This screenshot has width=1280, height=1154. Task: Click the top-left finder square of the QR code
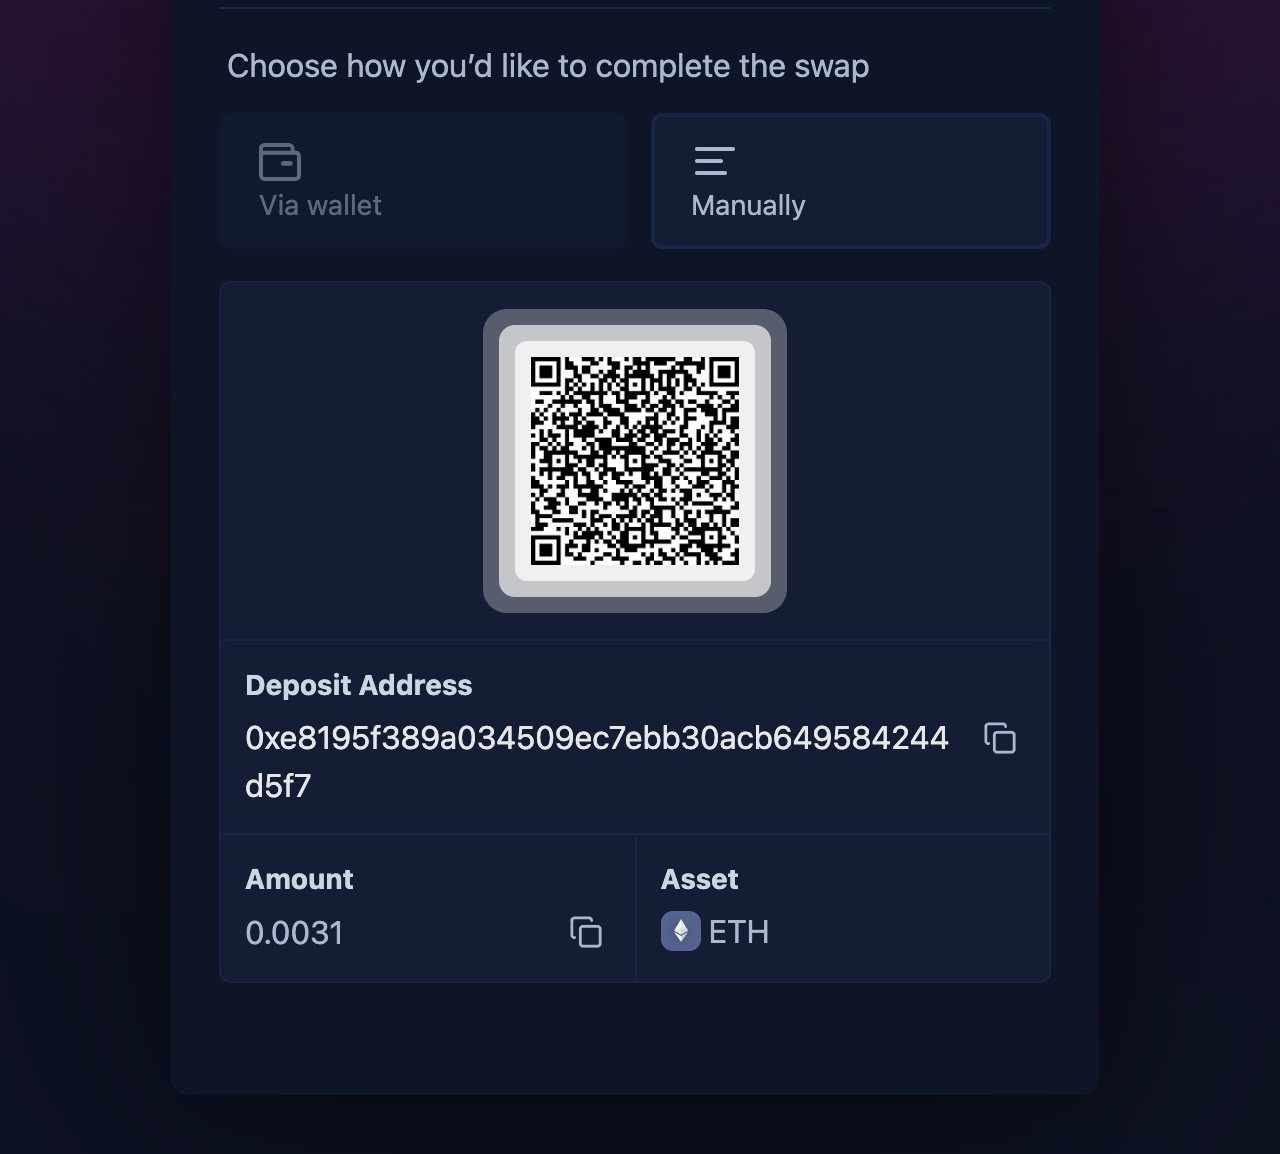(x=545, y=373)
